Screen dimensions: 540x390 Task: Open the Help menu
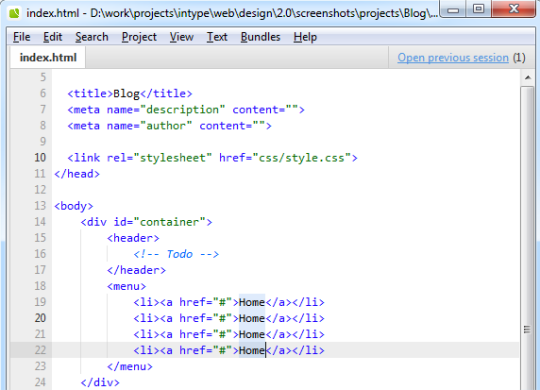(305, 37)
